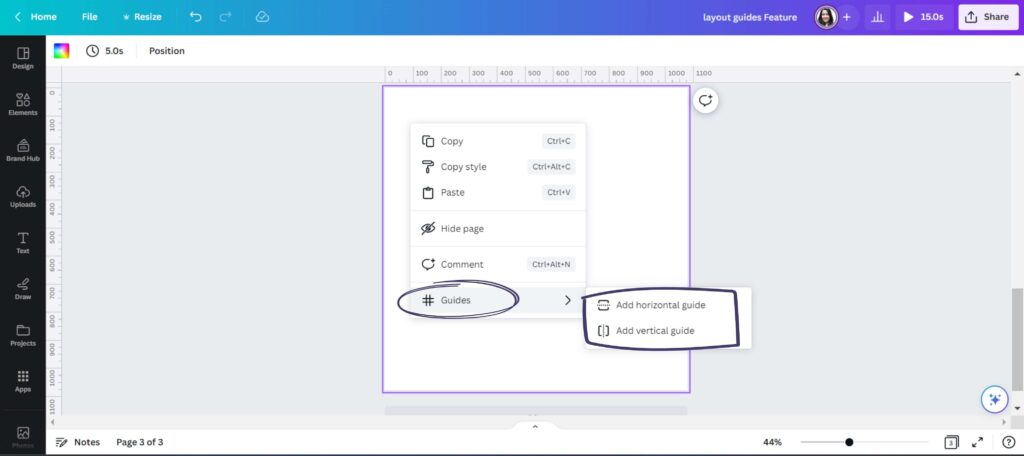Screen dimensions: 1024x456
Task: Enter fullscreen with the expand arrows icon
Action: pyautogui.click(x=978, y=442)
